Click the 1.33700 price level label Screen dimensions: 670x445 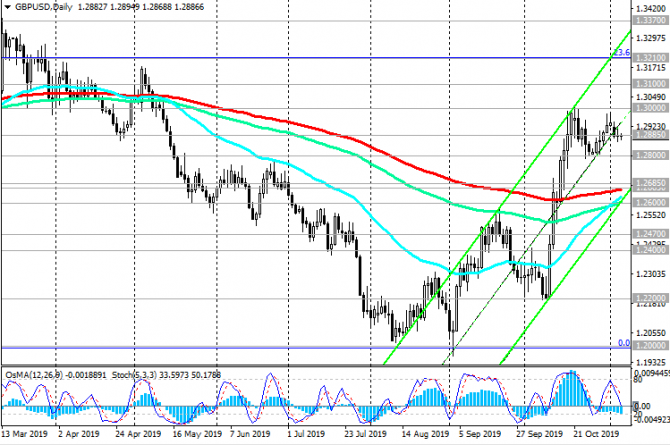tap(650, 20)
